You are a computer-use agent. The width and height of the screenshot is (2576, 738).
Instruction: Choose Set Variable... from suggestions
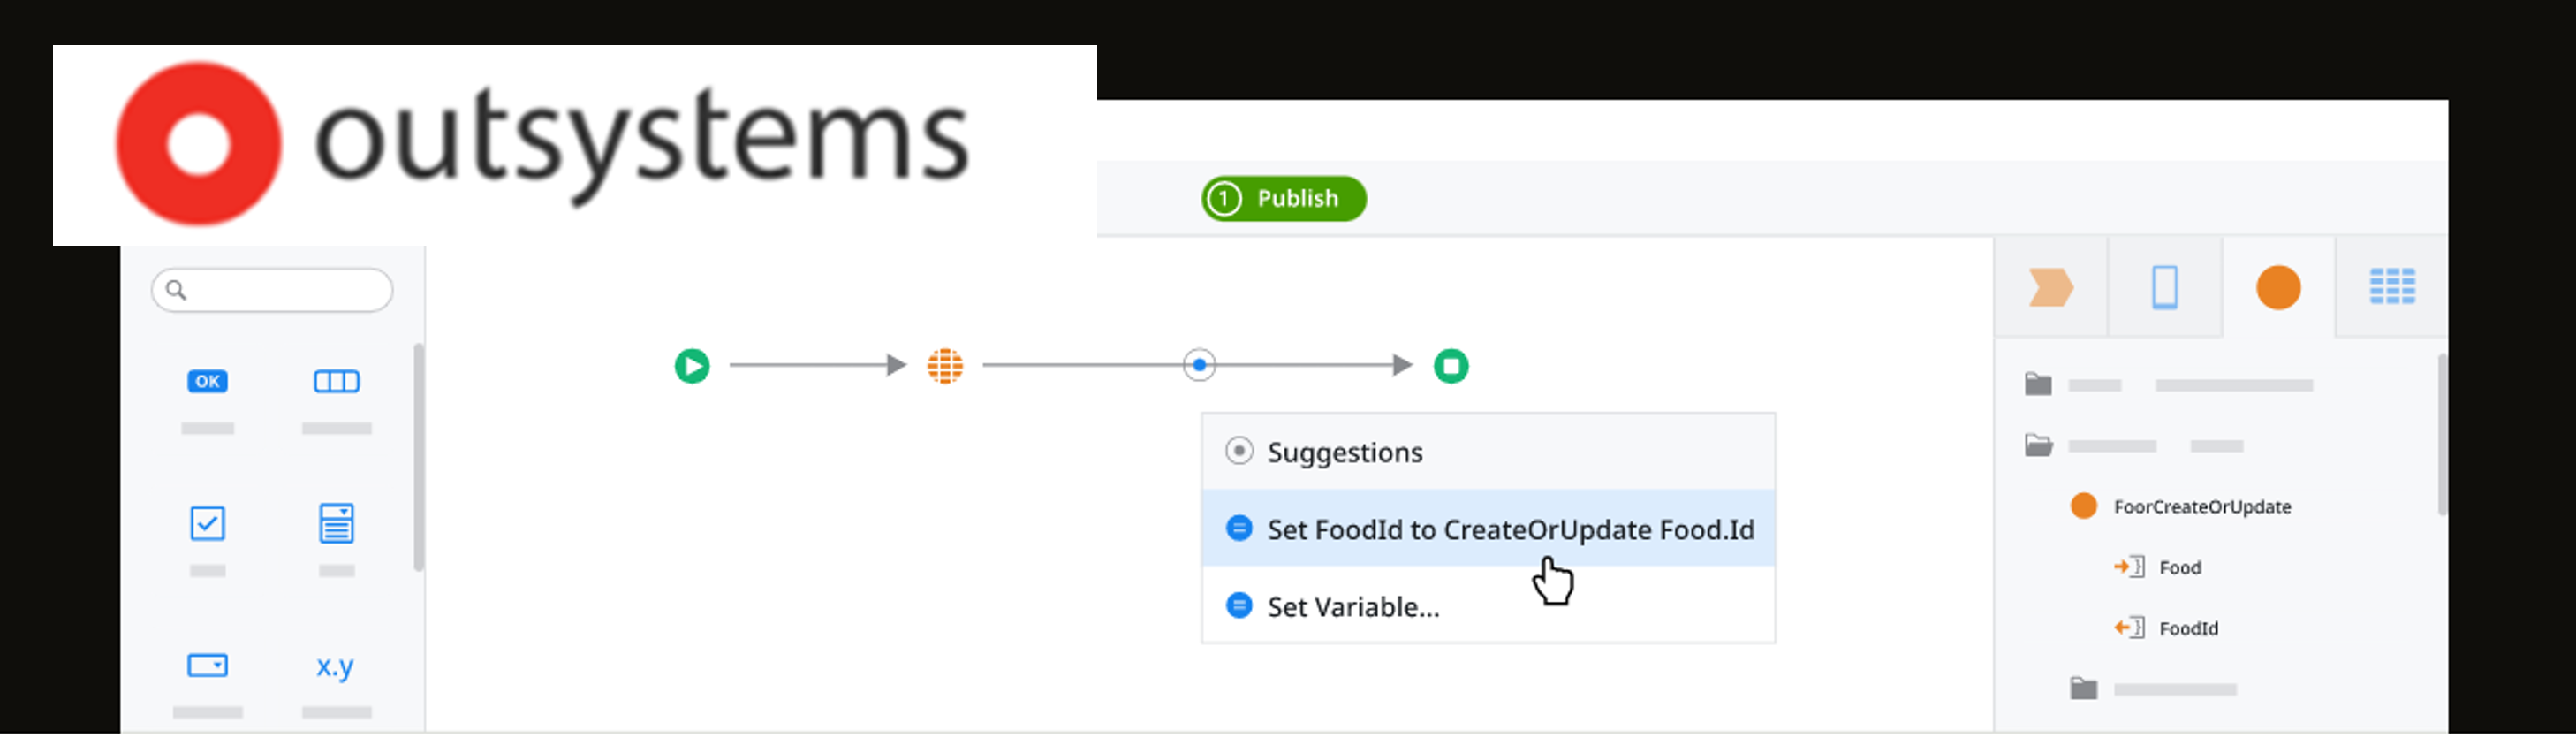(x=1353, y=606)
